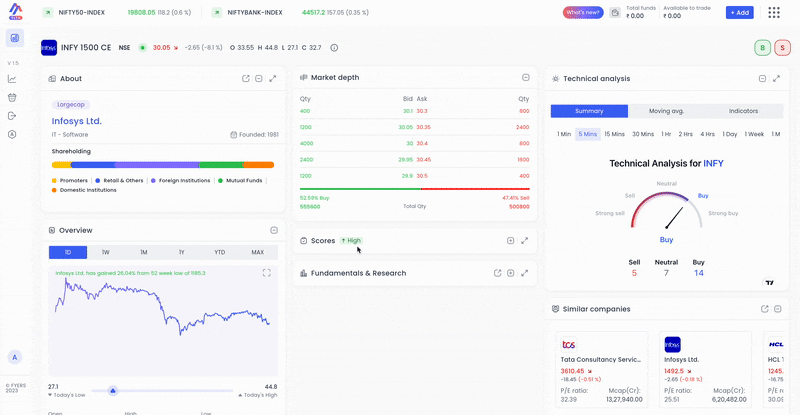This screenshot has height=415, width=800.
Task: Open the info icon beside OHLC values
Action: coord(334,47)
